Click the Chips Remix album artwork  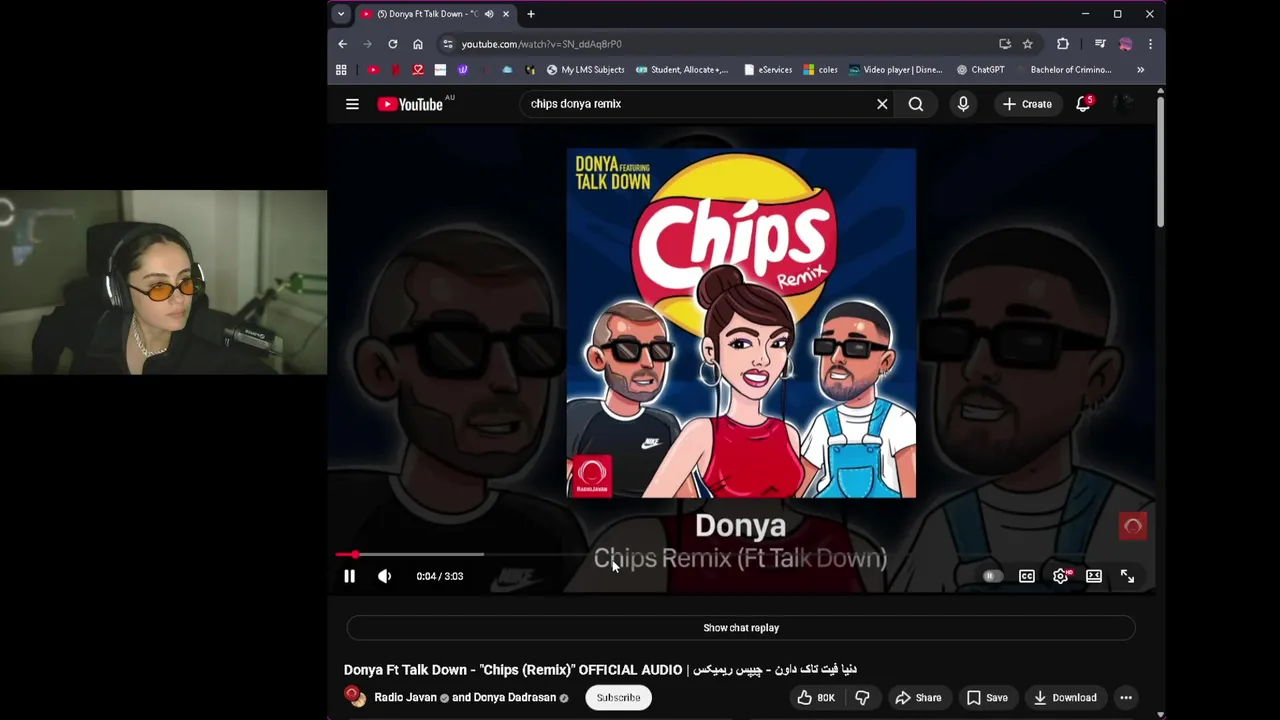pyautogui.click(x=741, y=323)
